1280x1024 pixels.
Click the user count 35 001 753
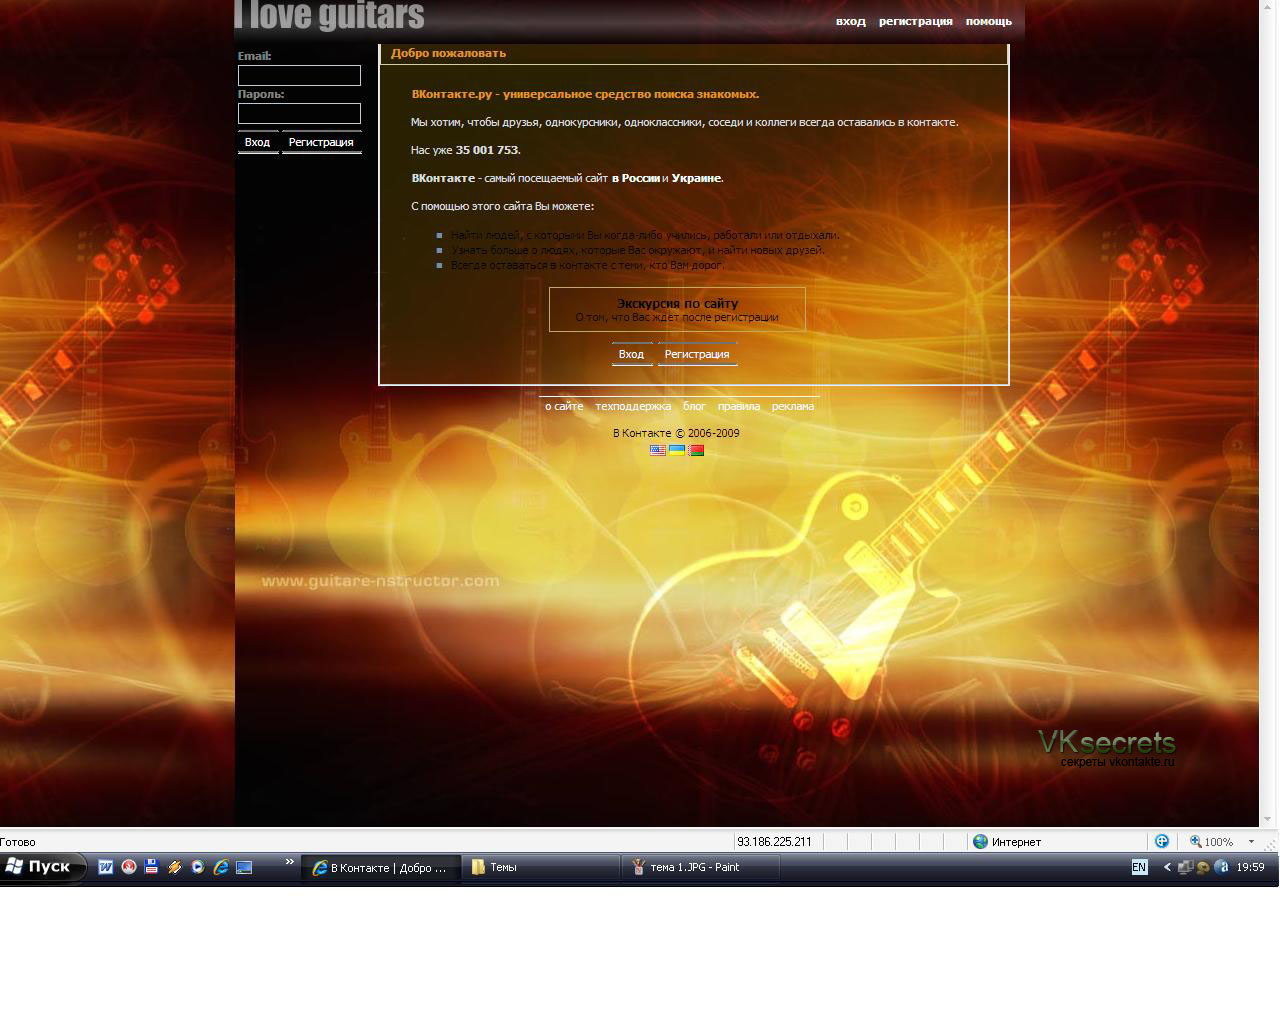[487, 150]
